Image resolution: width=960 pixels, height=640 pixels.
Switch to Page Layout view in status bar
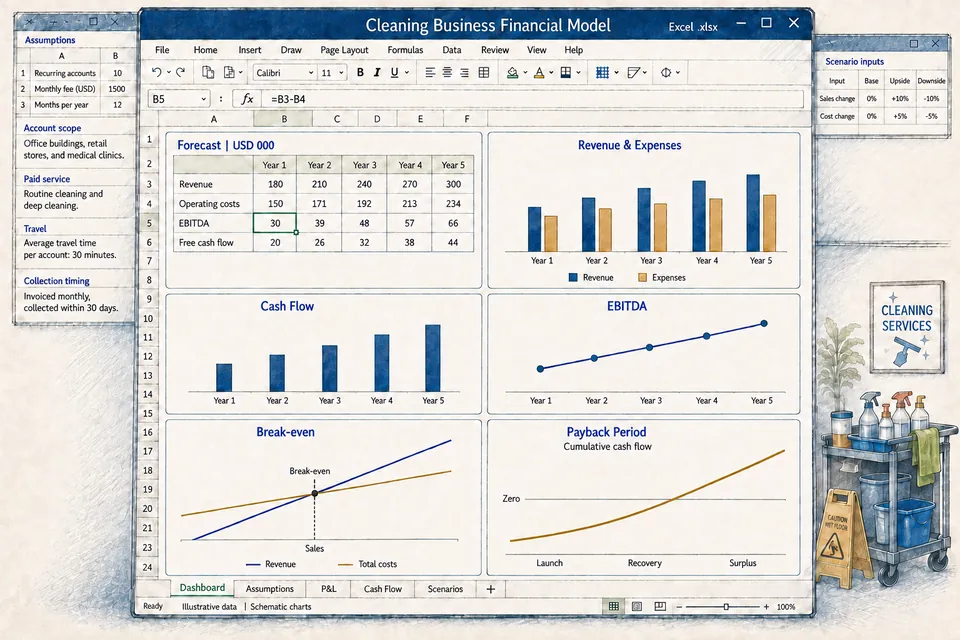tap(637, 606)
